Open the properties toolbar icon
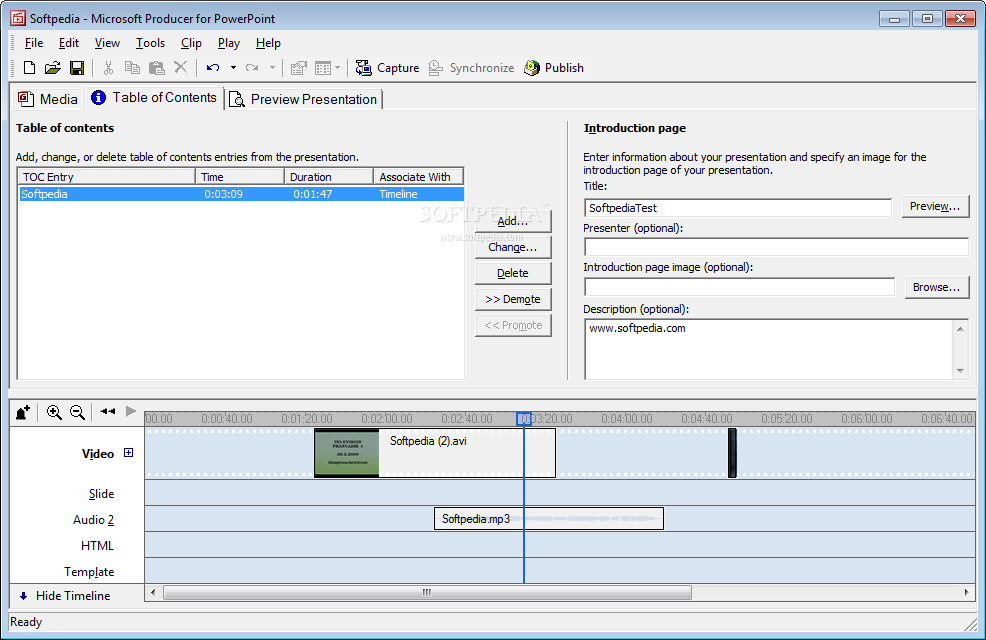Screen dimensions: 986x640 pyautogui.click(x=299, y=68)
